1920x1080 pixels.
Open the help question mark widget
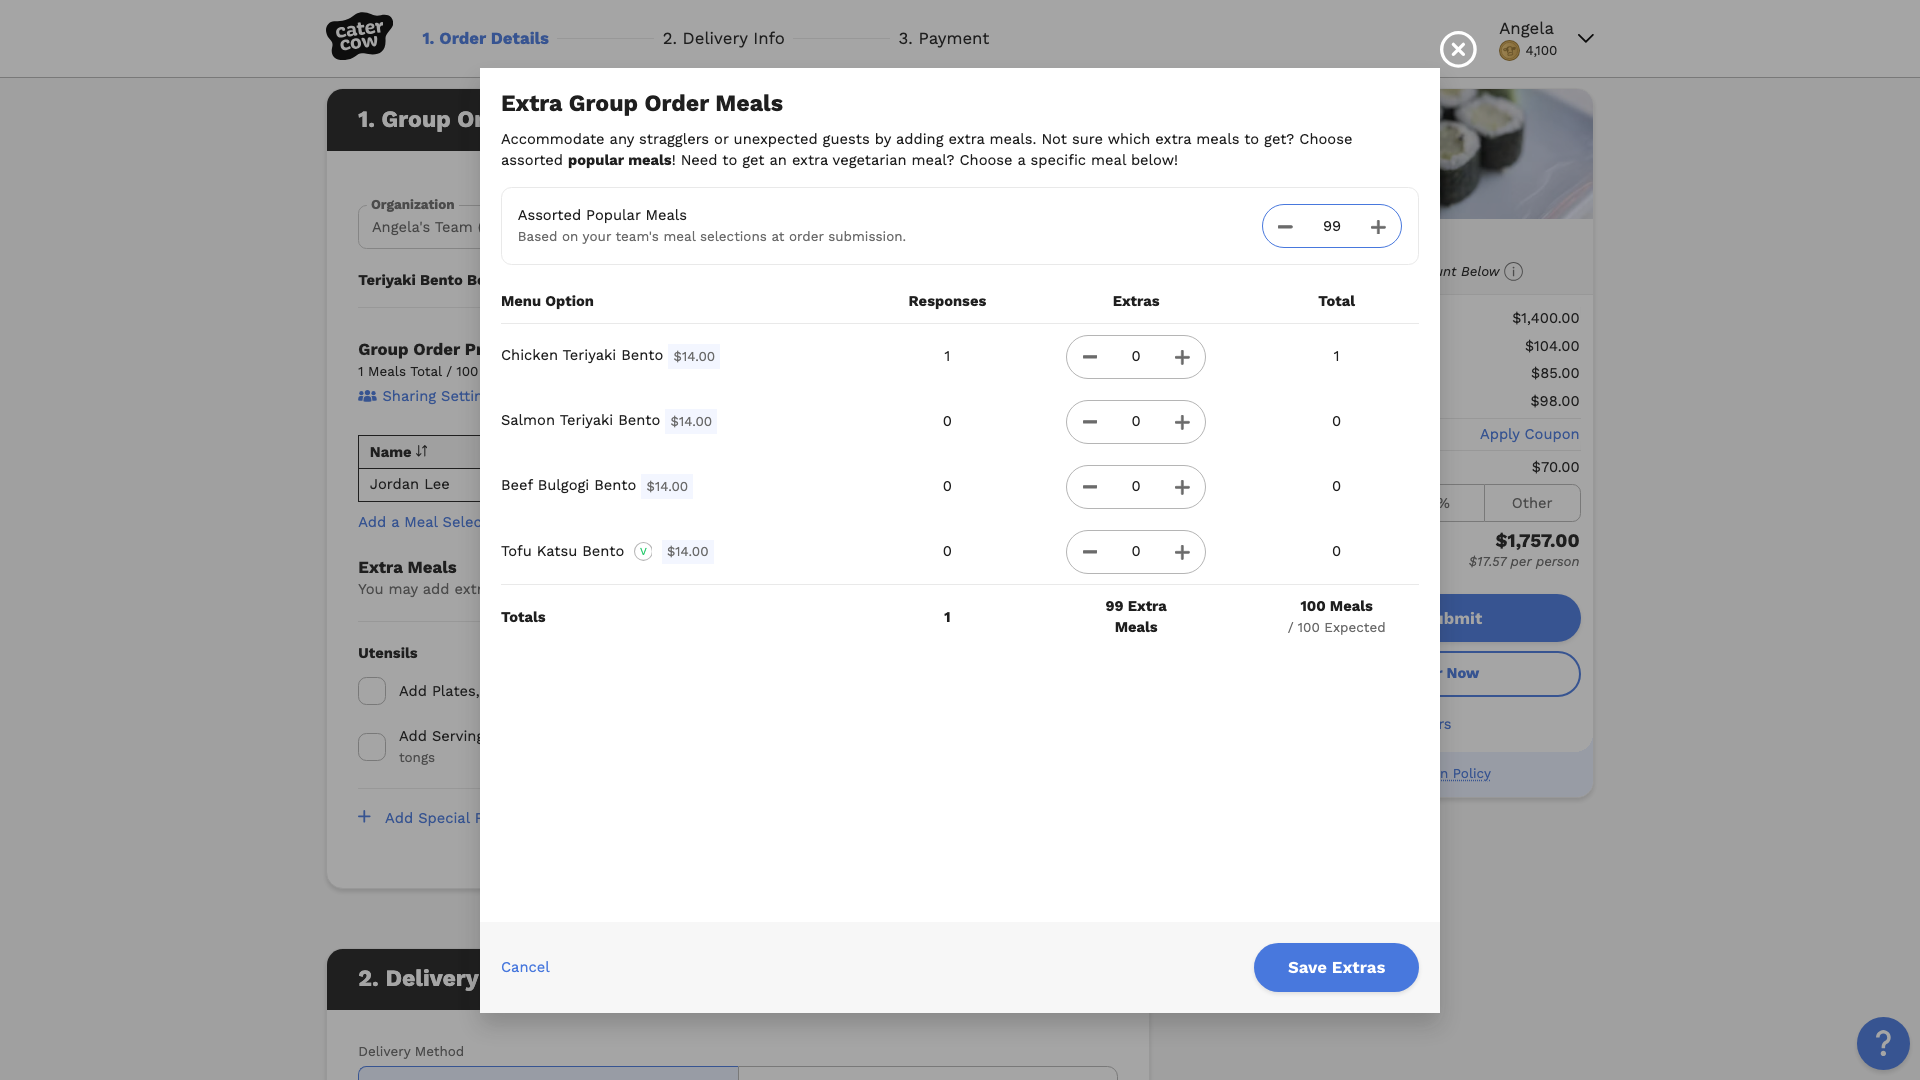(x=1883, y=1044)
